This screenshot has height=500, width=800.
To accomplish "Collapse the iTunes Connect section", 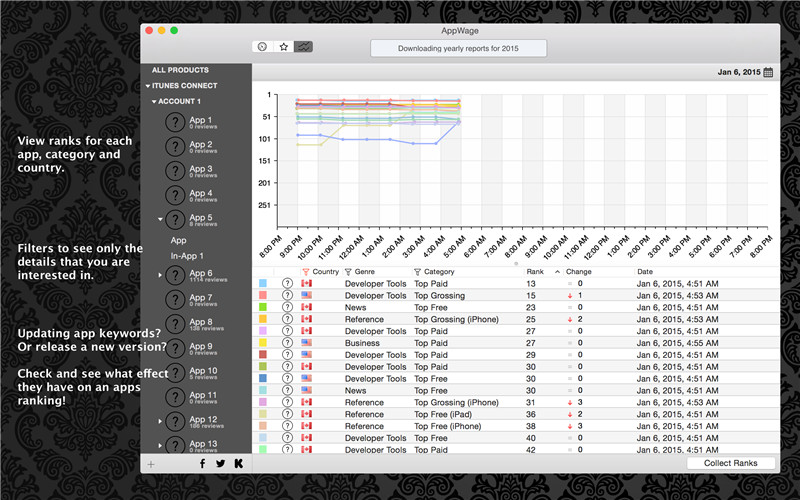I will tap(147, 86).
